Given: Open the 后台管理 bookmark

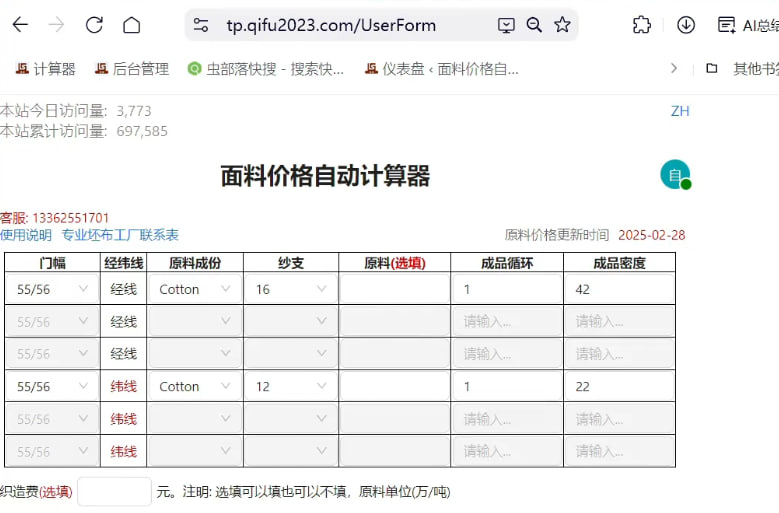Looking at the screenshot, I should pos(132,69).
